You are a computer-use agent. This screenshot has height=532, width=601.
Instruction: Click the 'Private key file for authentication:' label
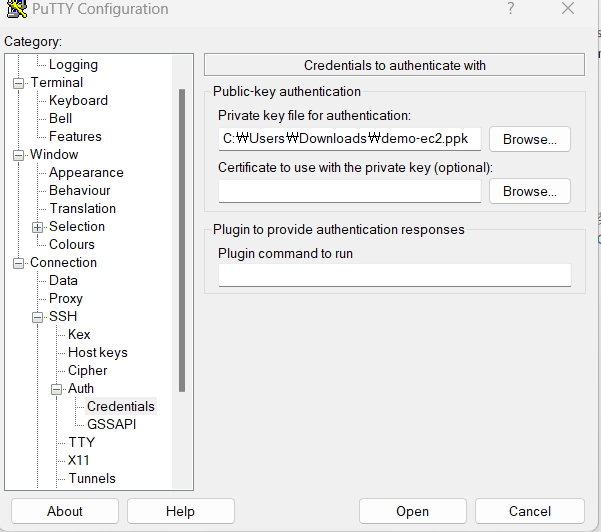314,115
